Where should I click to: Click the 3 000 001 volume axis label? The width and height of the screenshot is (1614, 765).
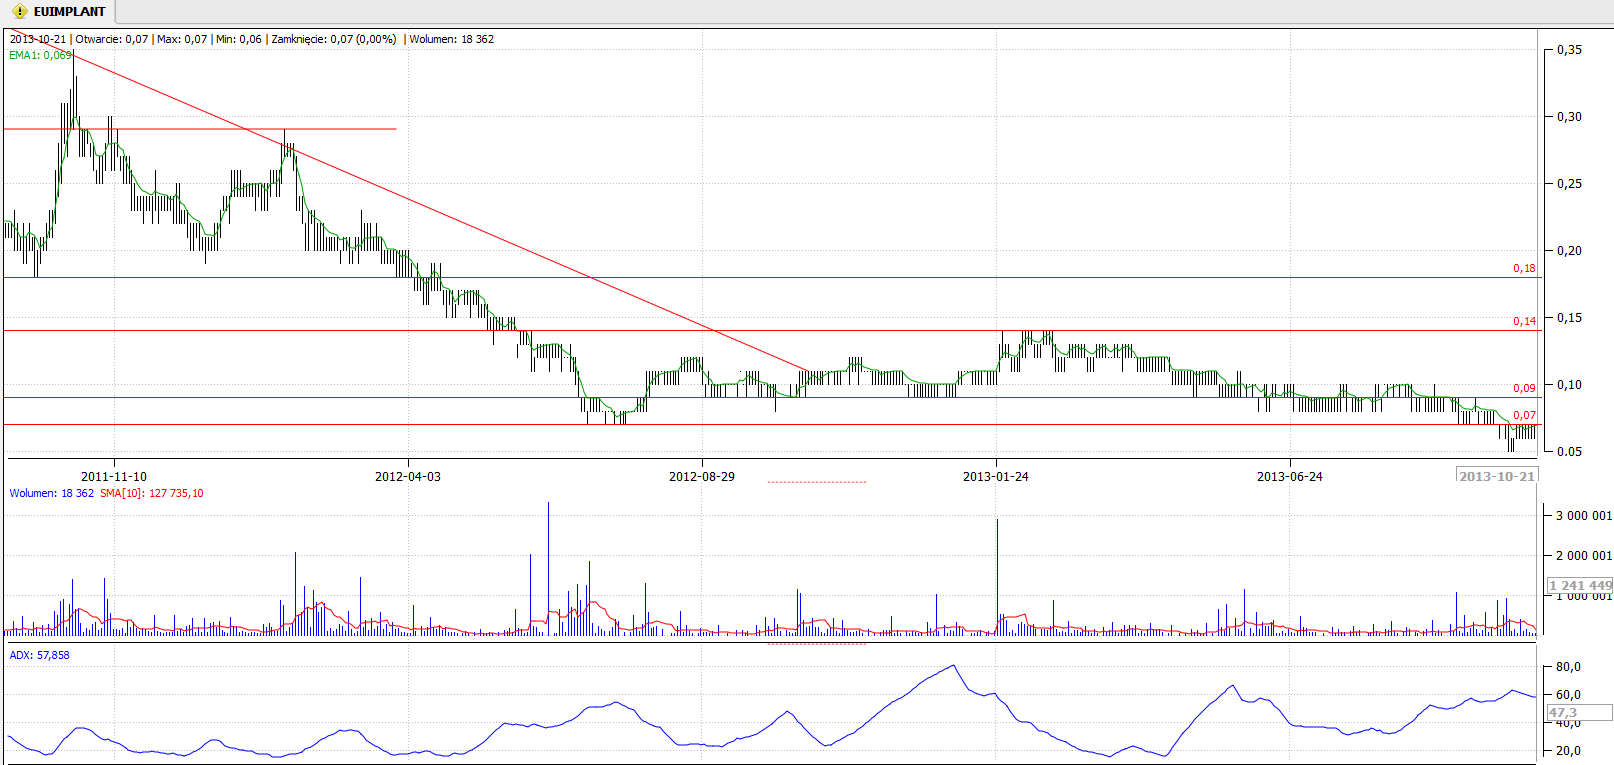point(1584,515)
